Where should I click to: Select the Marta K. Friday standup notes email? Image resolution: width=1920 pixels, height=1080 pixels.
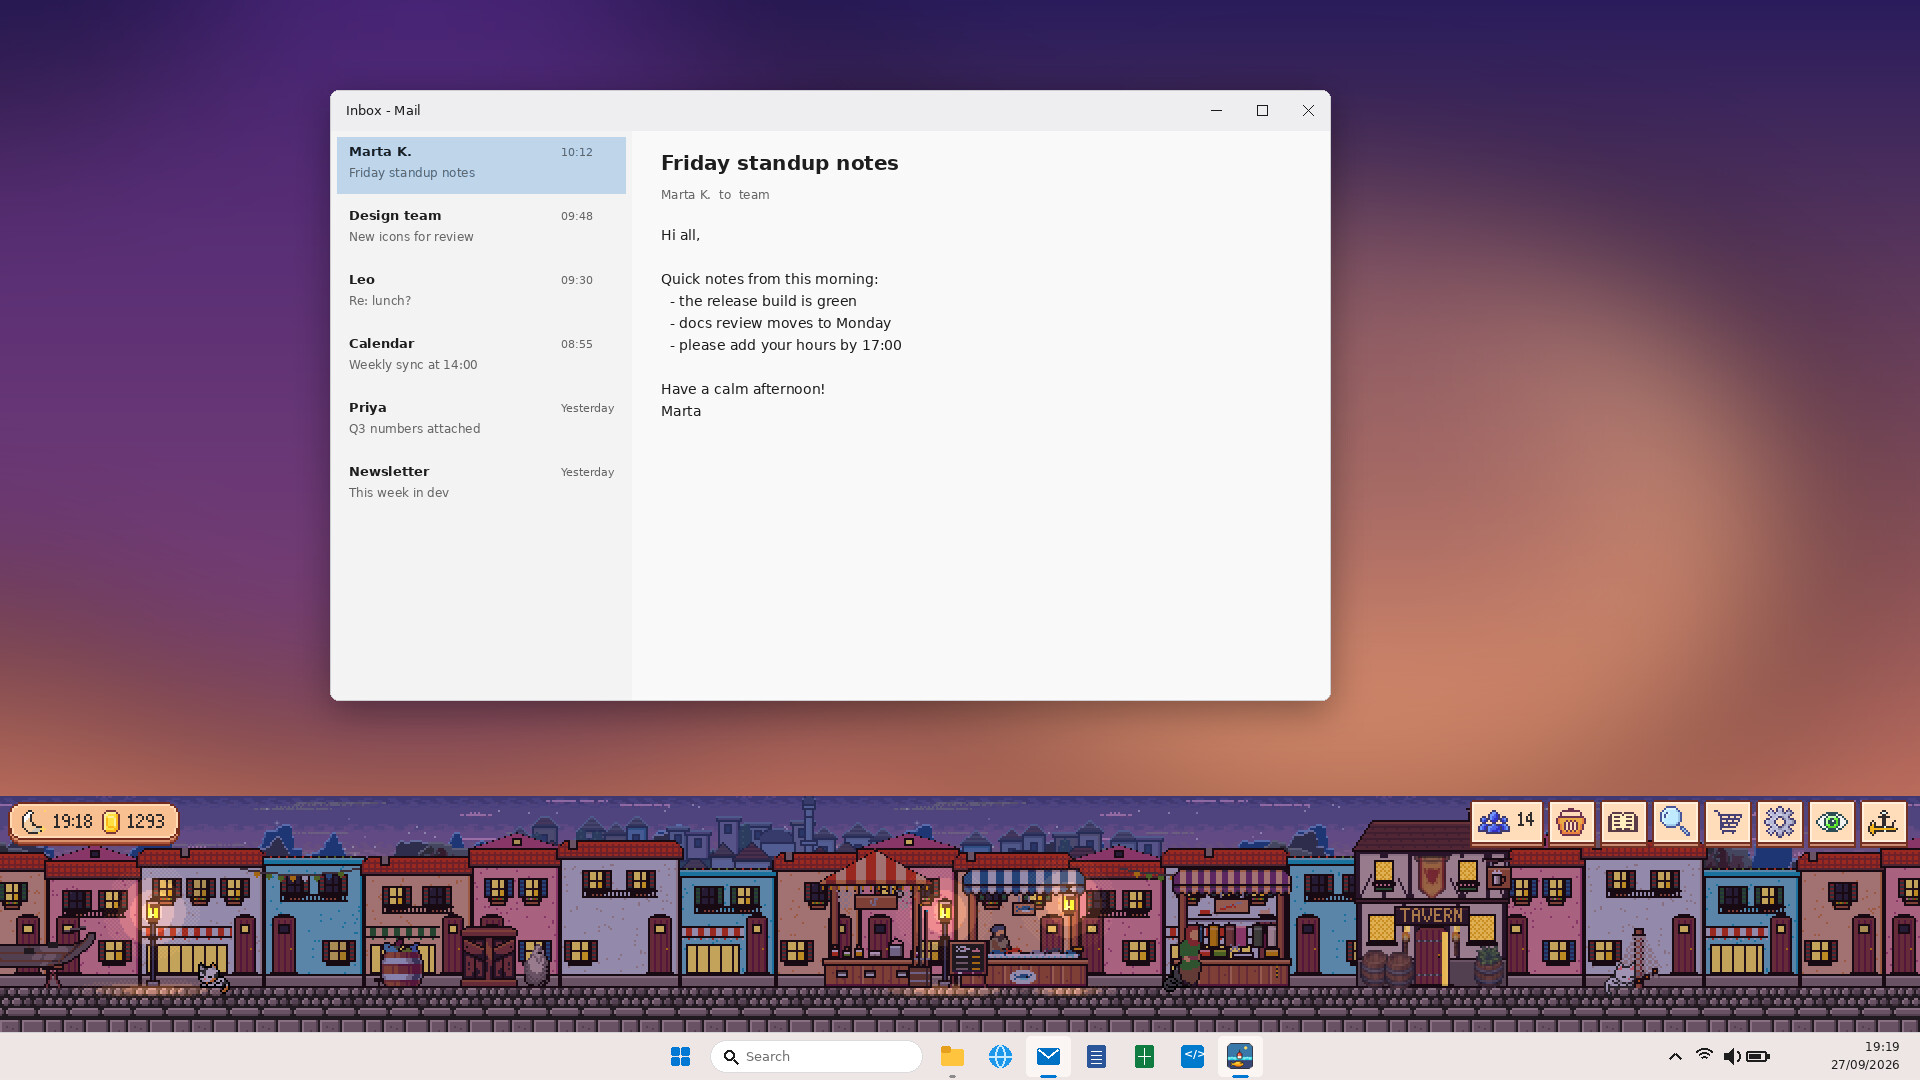tap(481, 165)
